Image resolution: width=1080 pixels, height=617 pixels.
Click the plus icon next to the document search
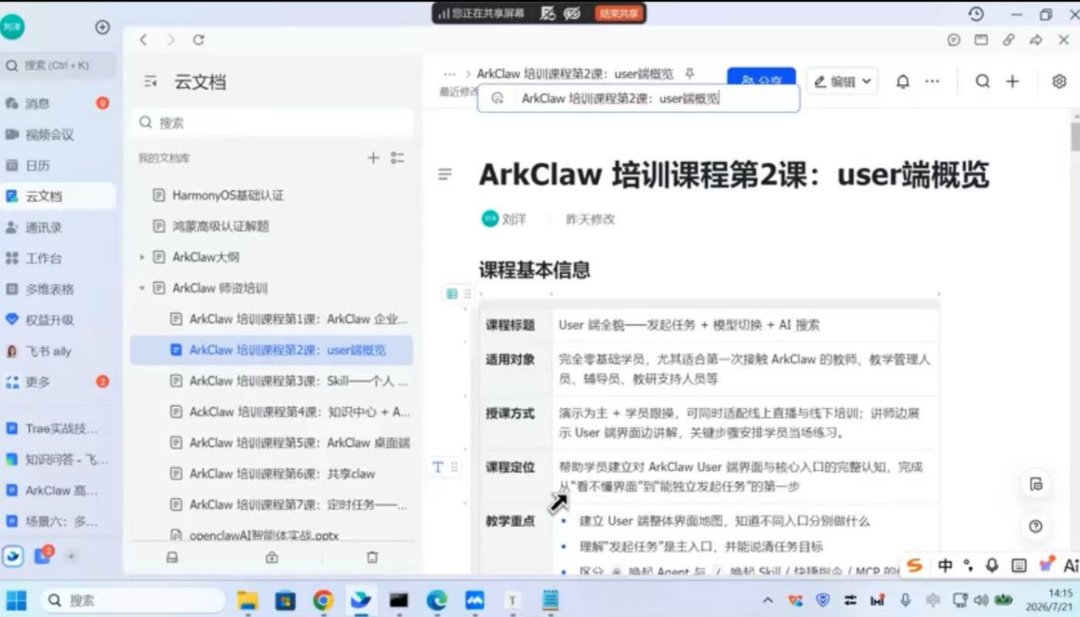pos(1012,81)
